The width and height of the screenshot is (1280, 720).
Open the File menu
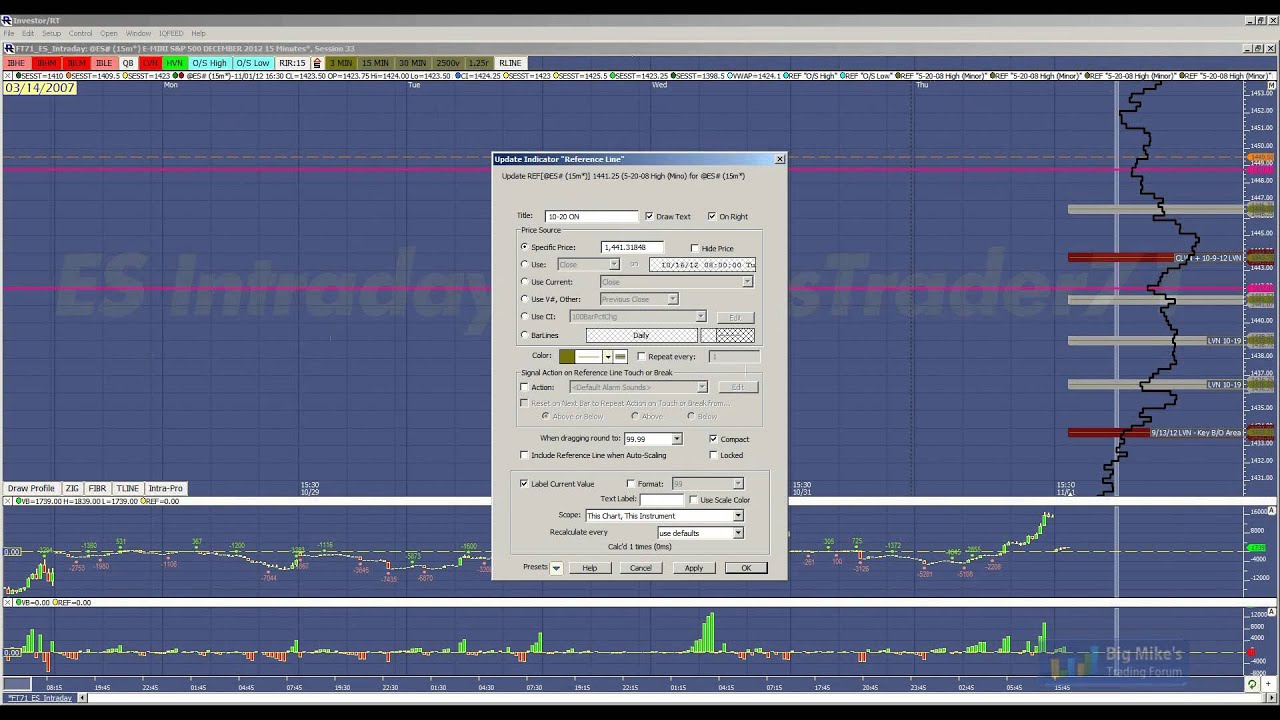pos(9,34)
